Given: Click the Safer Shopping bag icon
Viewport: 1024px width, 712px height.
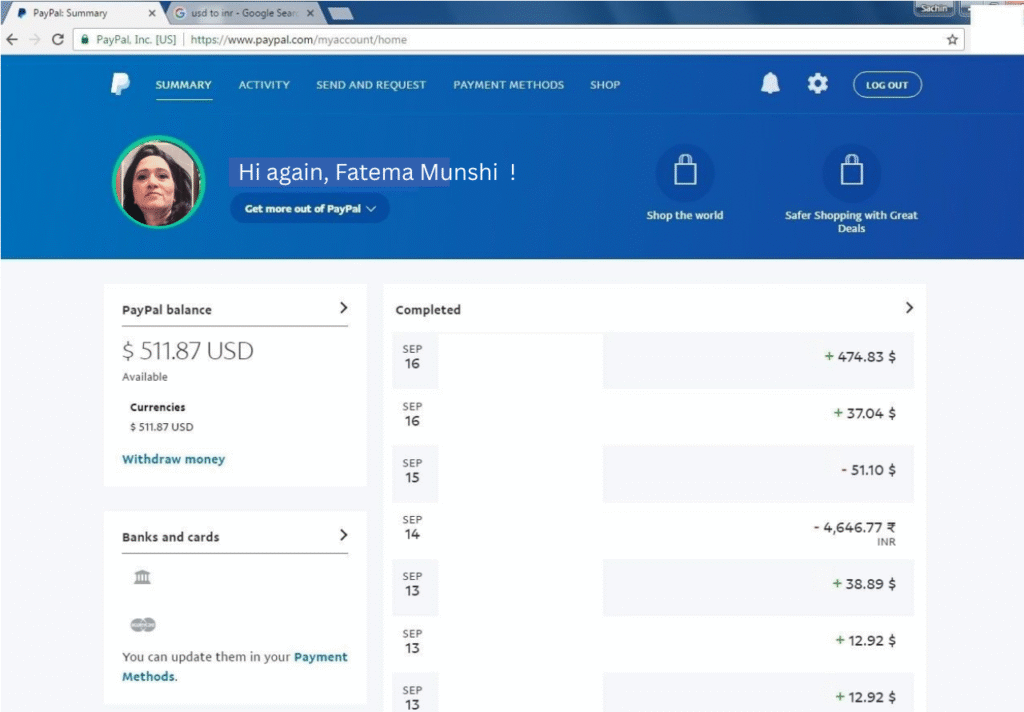Looking at the screenshot, I should pos(852,172).
